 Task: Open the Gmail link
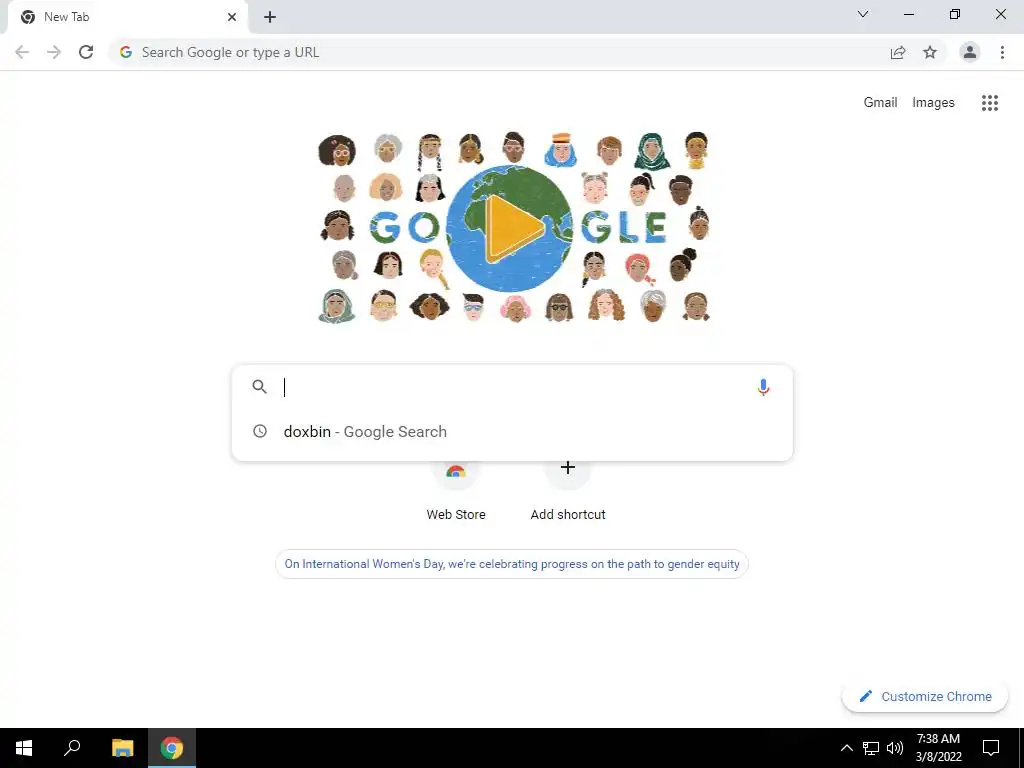880,103
